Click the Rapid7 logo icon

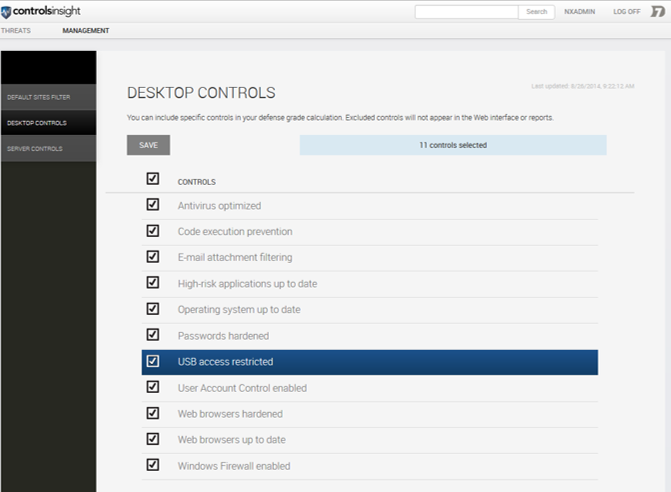pyautogui.click(x=658, y=12)
